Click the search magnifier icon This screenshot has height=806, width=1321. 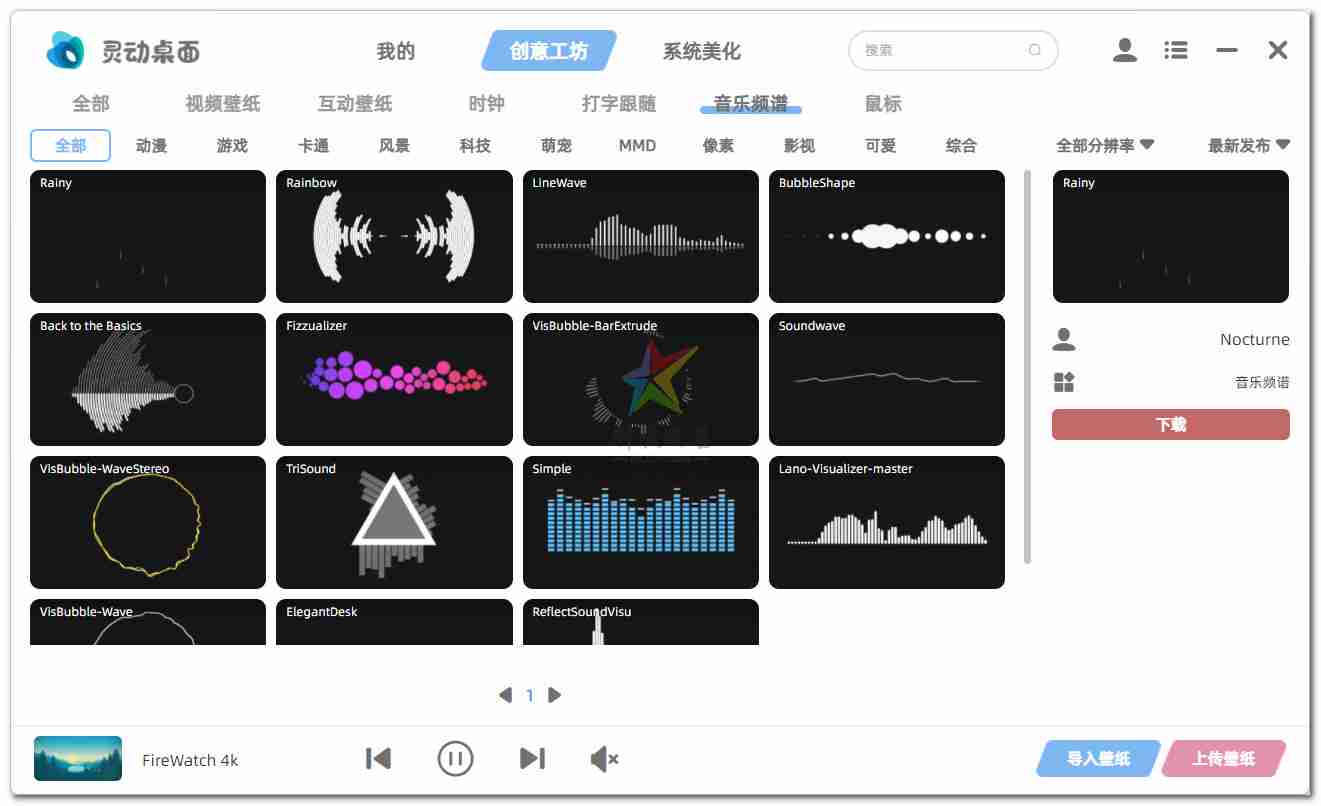[1035, 50]
